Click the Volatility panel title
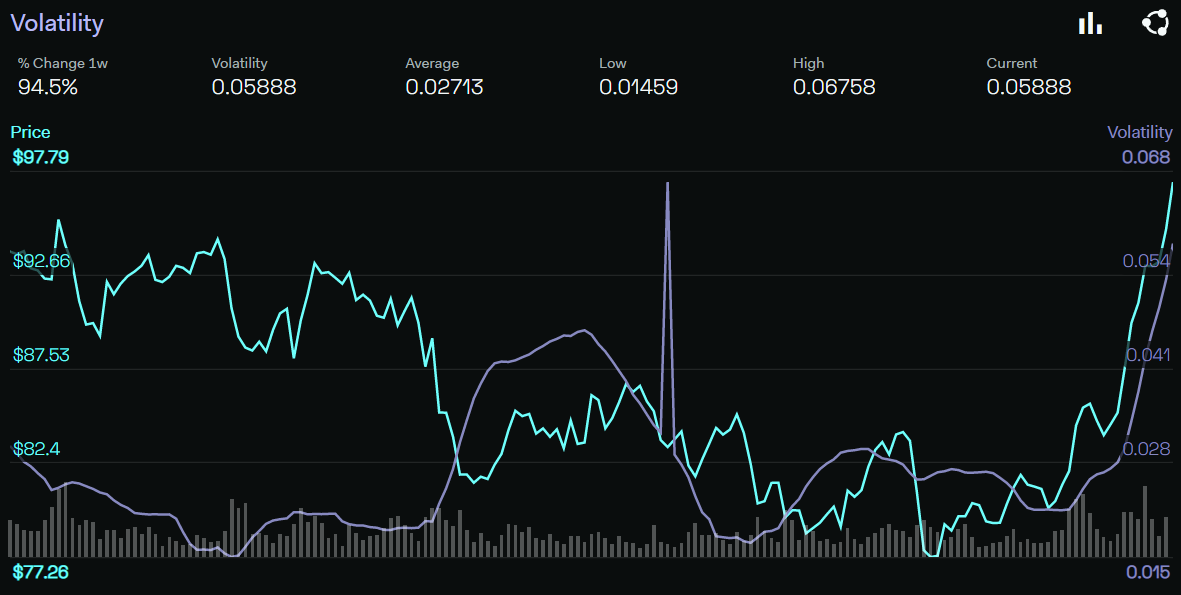 click(56, 23)
